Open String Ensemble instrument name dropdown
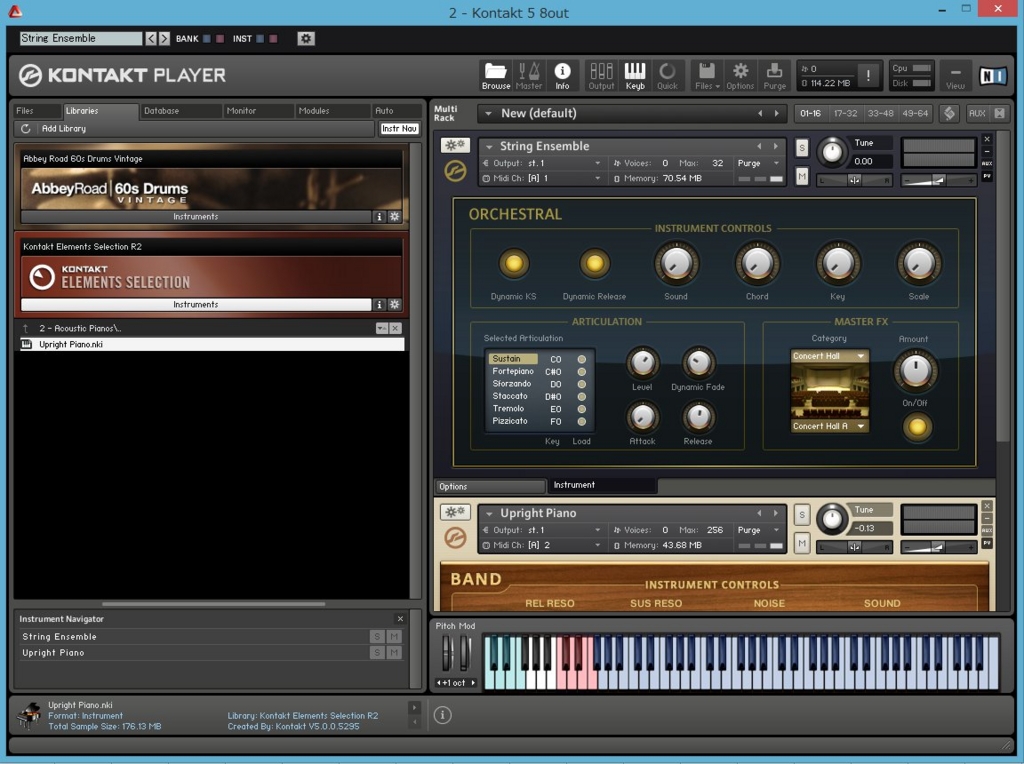The image size is (1024, 764). [x=489, y=146]
